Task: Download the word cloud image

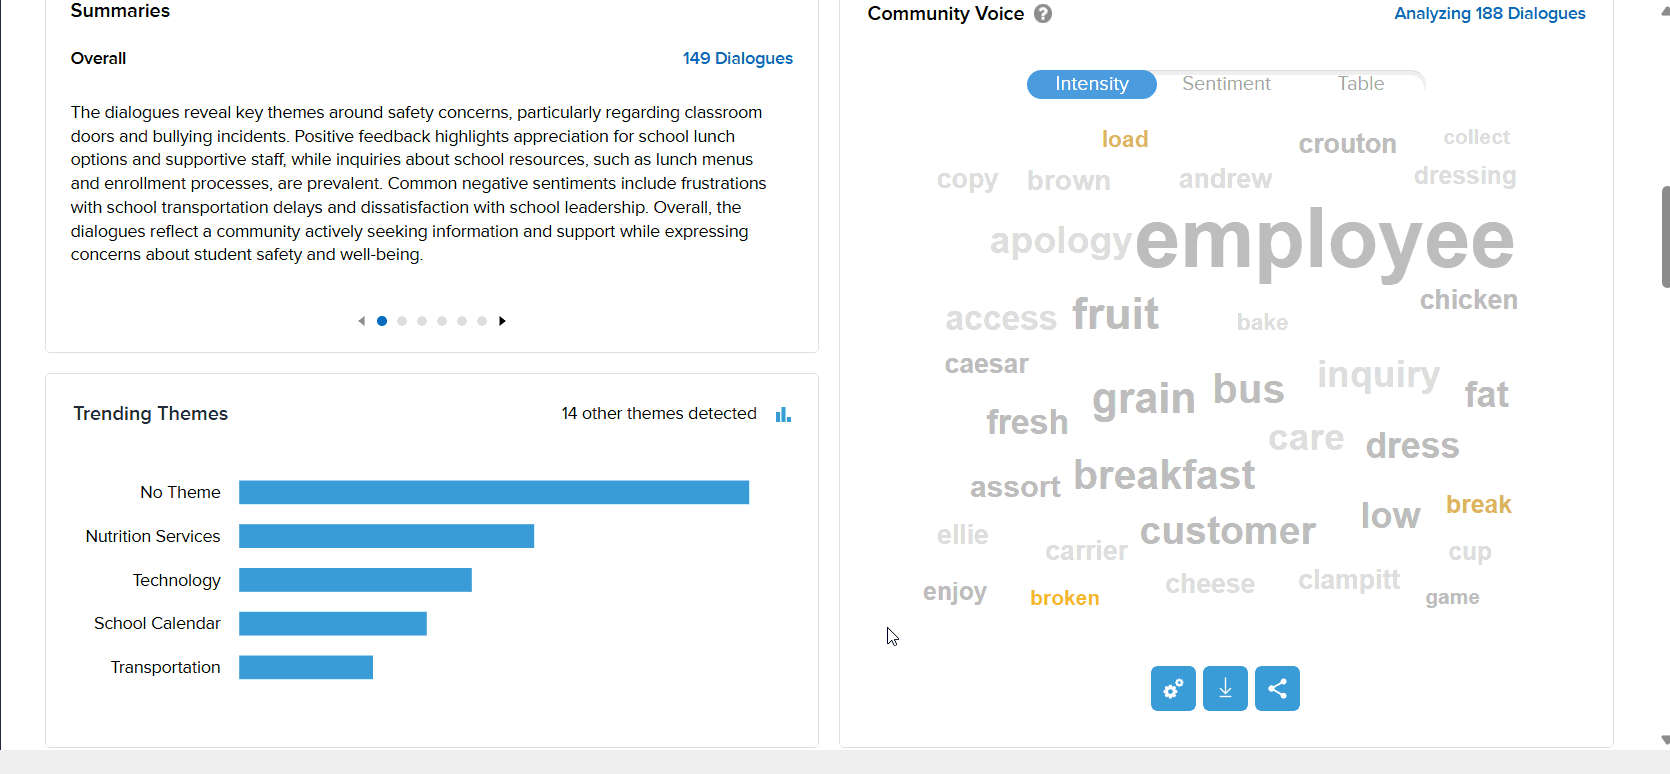Action: pyautogui.click(x=1225, y=689)
